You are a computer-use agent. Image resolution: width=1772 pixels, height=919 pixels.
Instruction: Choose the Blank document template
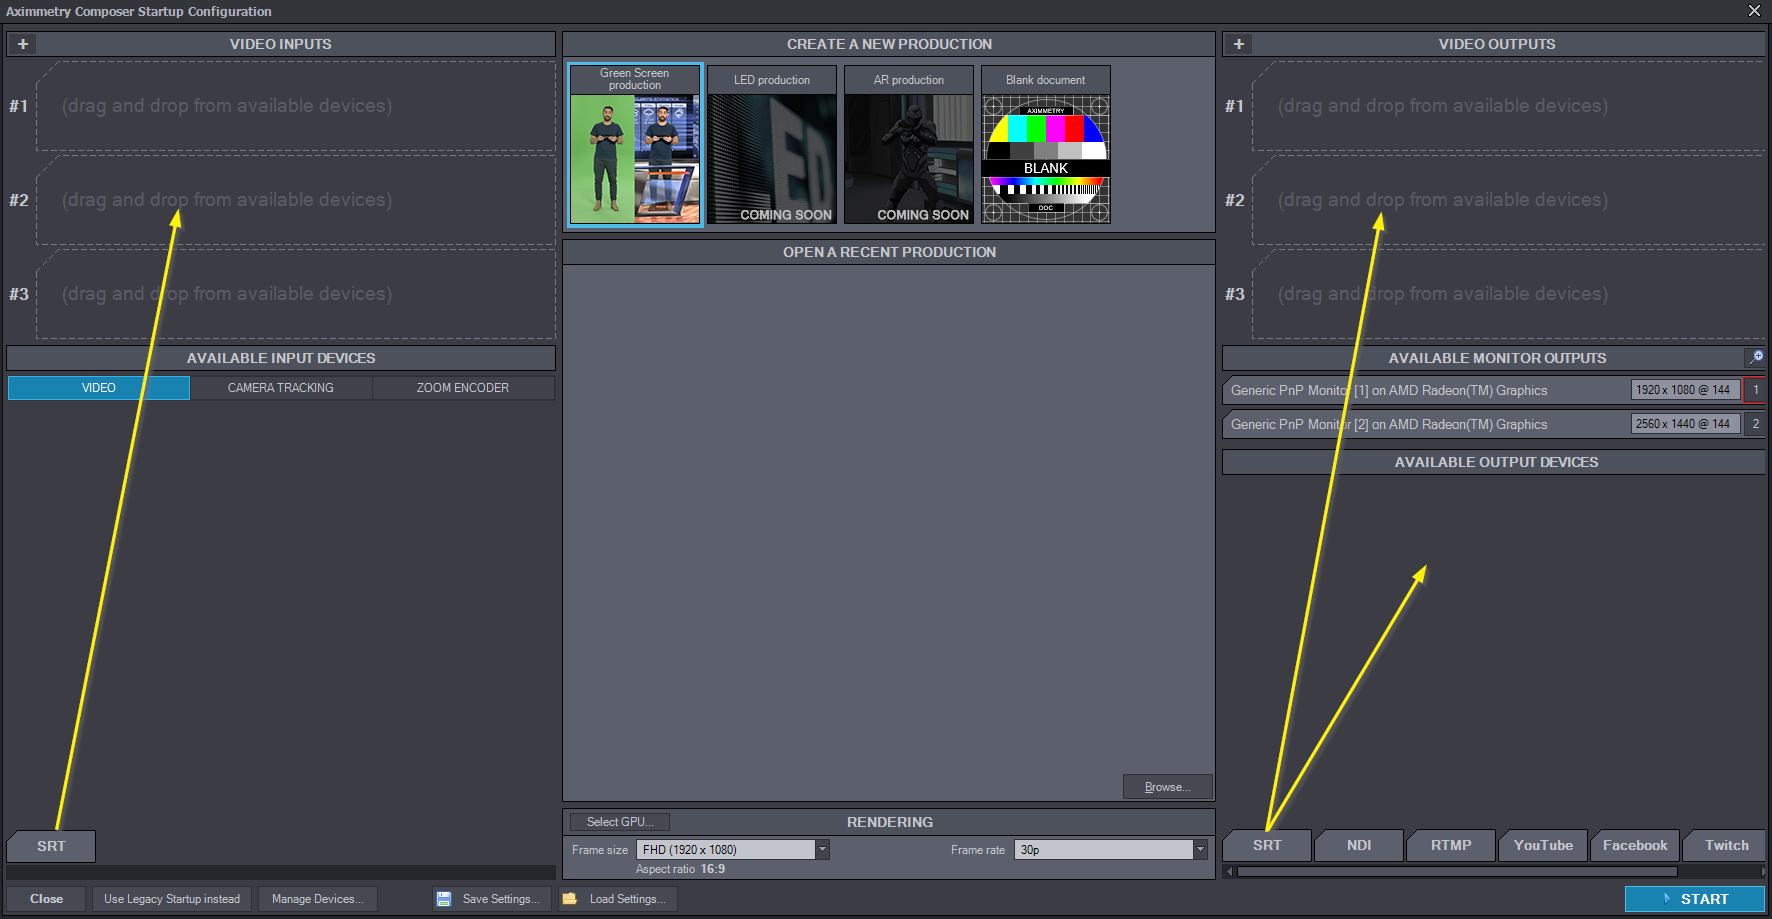(x=1045, y=146)
